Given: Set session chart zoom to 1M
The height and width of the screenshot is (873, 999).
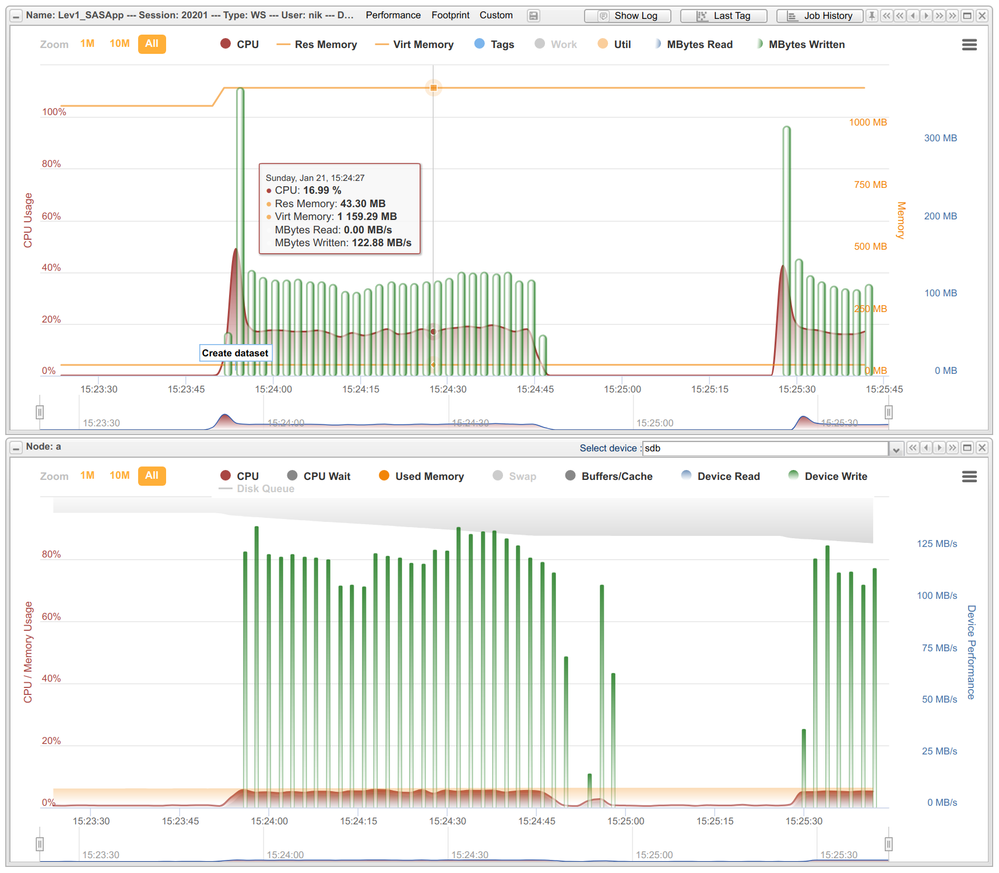Looking at the screenshot, I should (x=87, y=43).
